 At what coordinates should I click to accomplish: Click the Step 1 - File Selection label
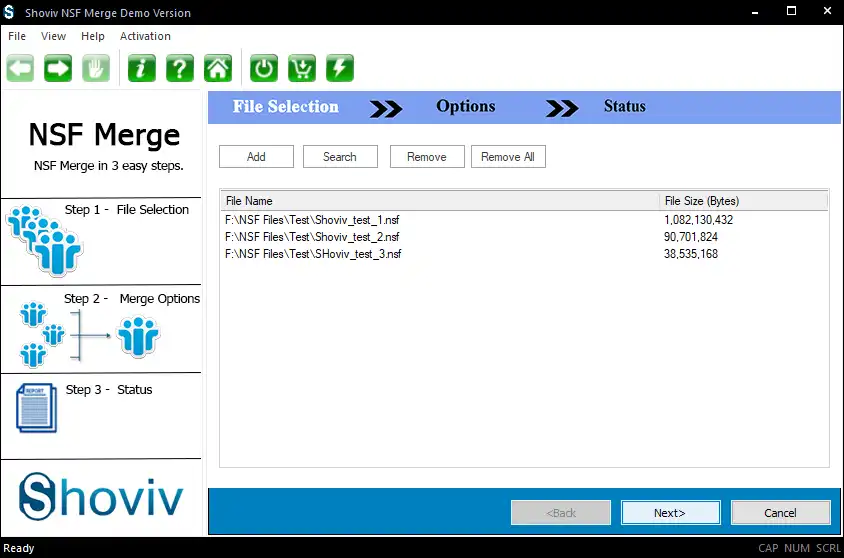(127, 209)
